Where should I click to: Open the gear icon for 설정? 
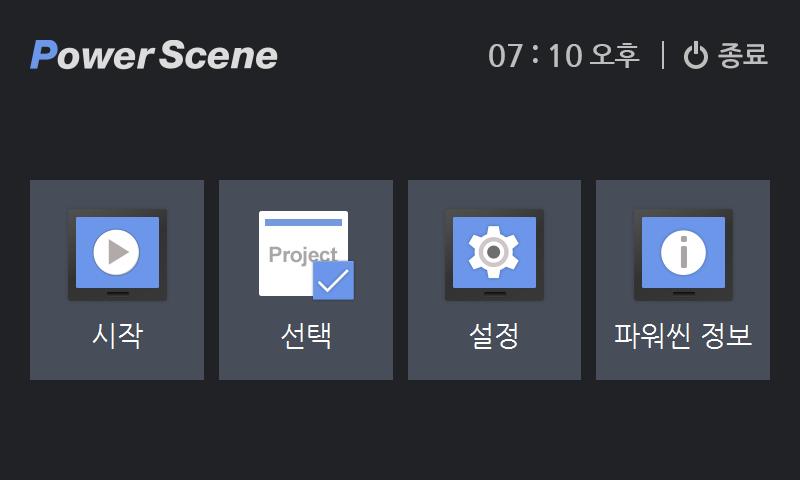pyautogui.click(x=494, y=252)
